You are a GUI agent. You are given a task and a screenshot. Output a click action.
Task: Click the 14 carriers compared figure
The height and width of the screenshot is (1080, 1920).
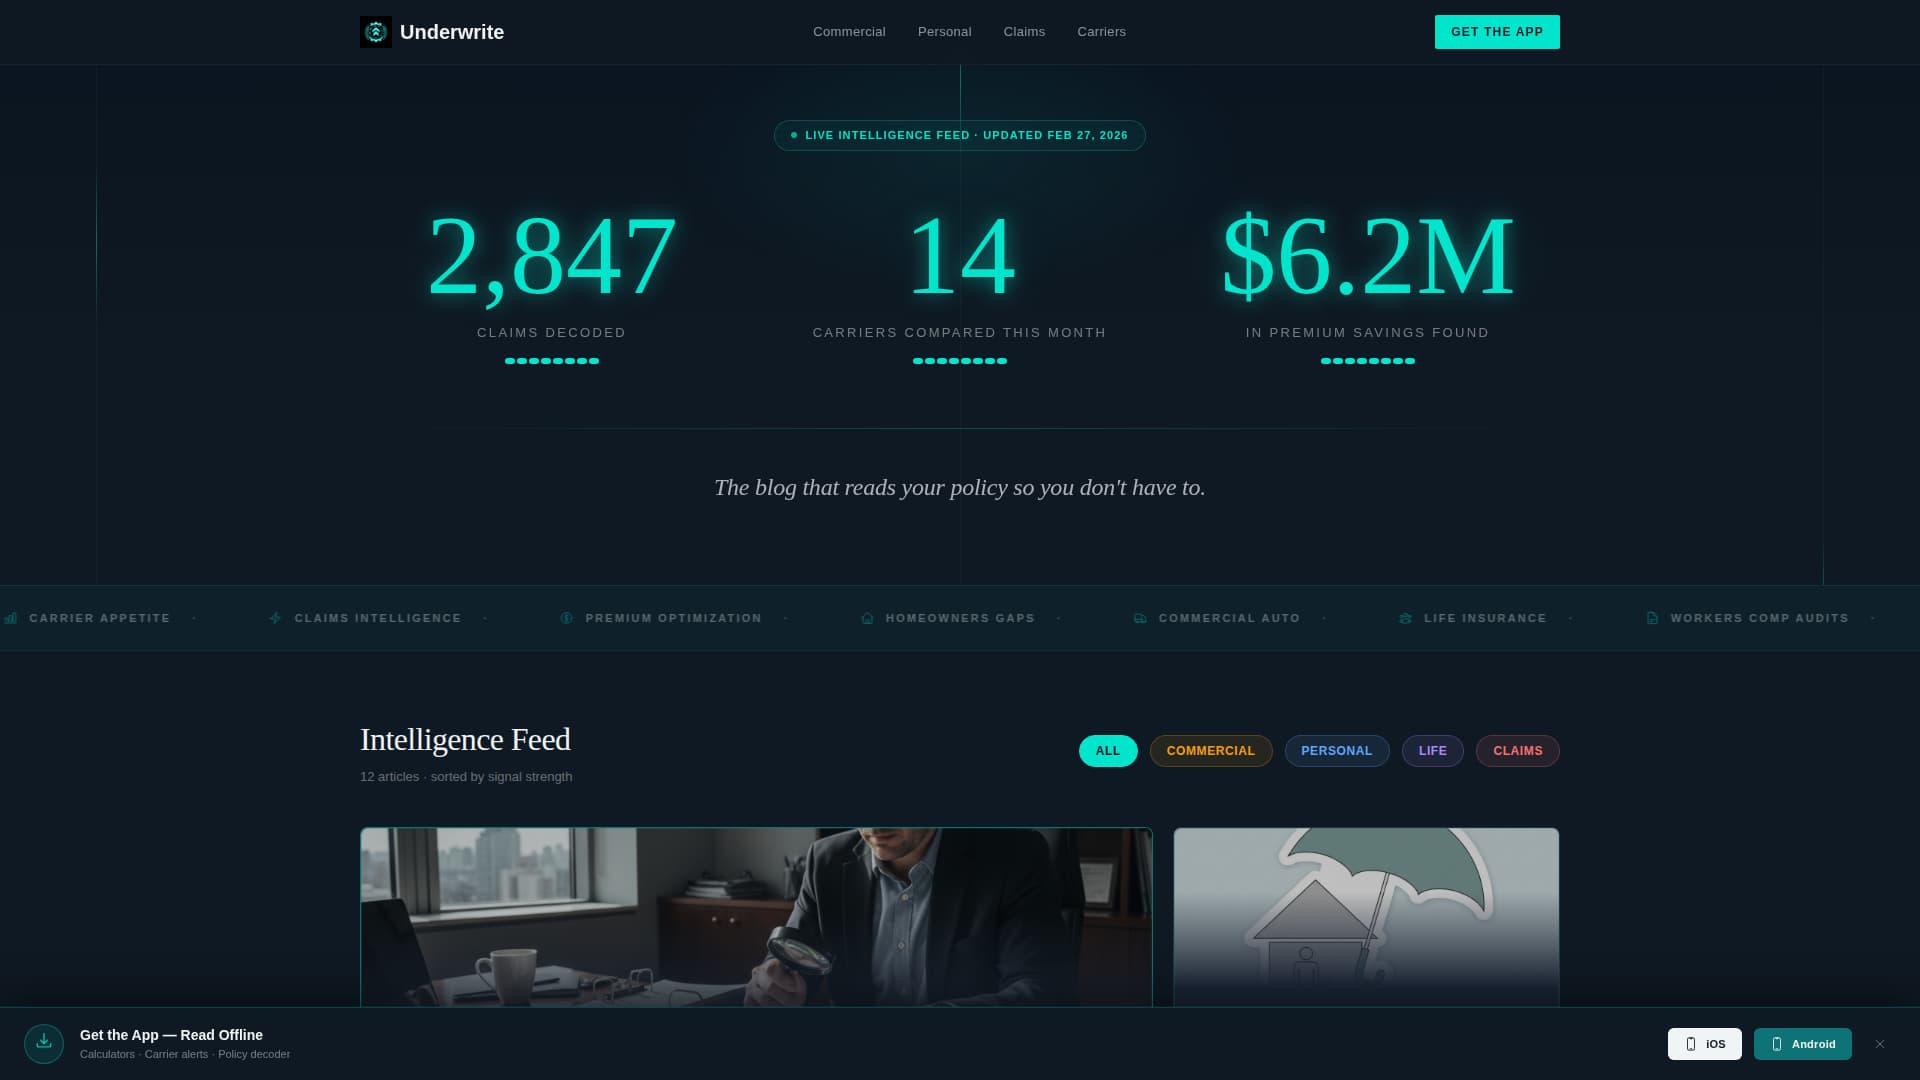[x=960, y=257]
